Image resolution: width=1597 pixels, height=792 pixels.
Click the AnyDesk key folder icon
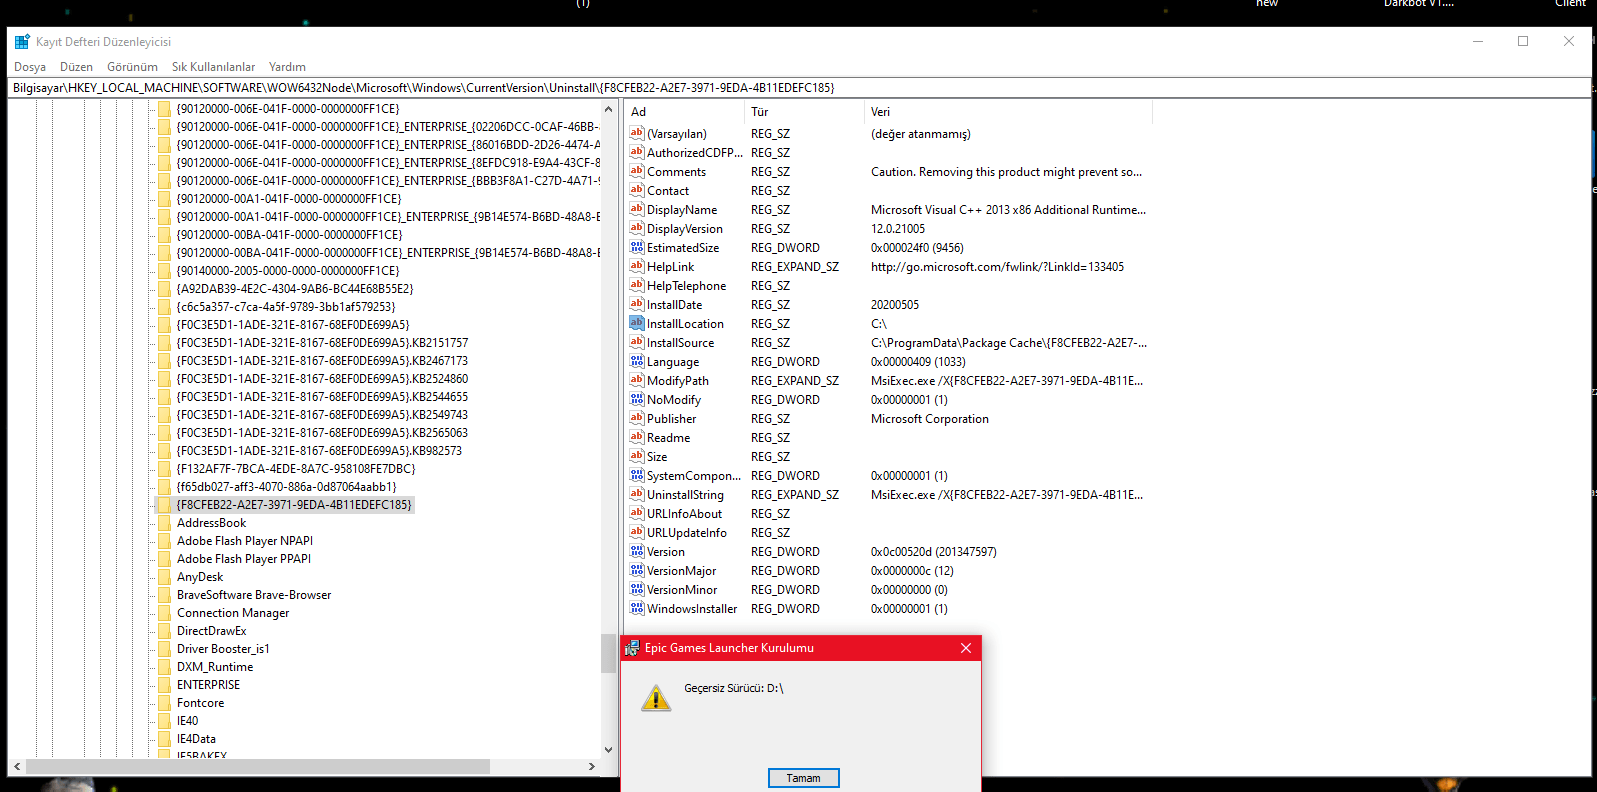coord(164,577)
